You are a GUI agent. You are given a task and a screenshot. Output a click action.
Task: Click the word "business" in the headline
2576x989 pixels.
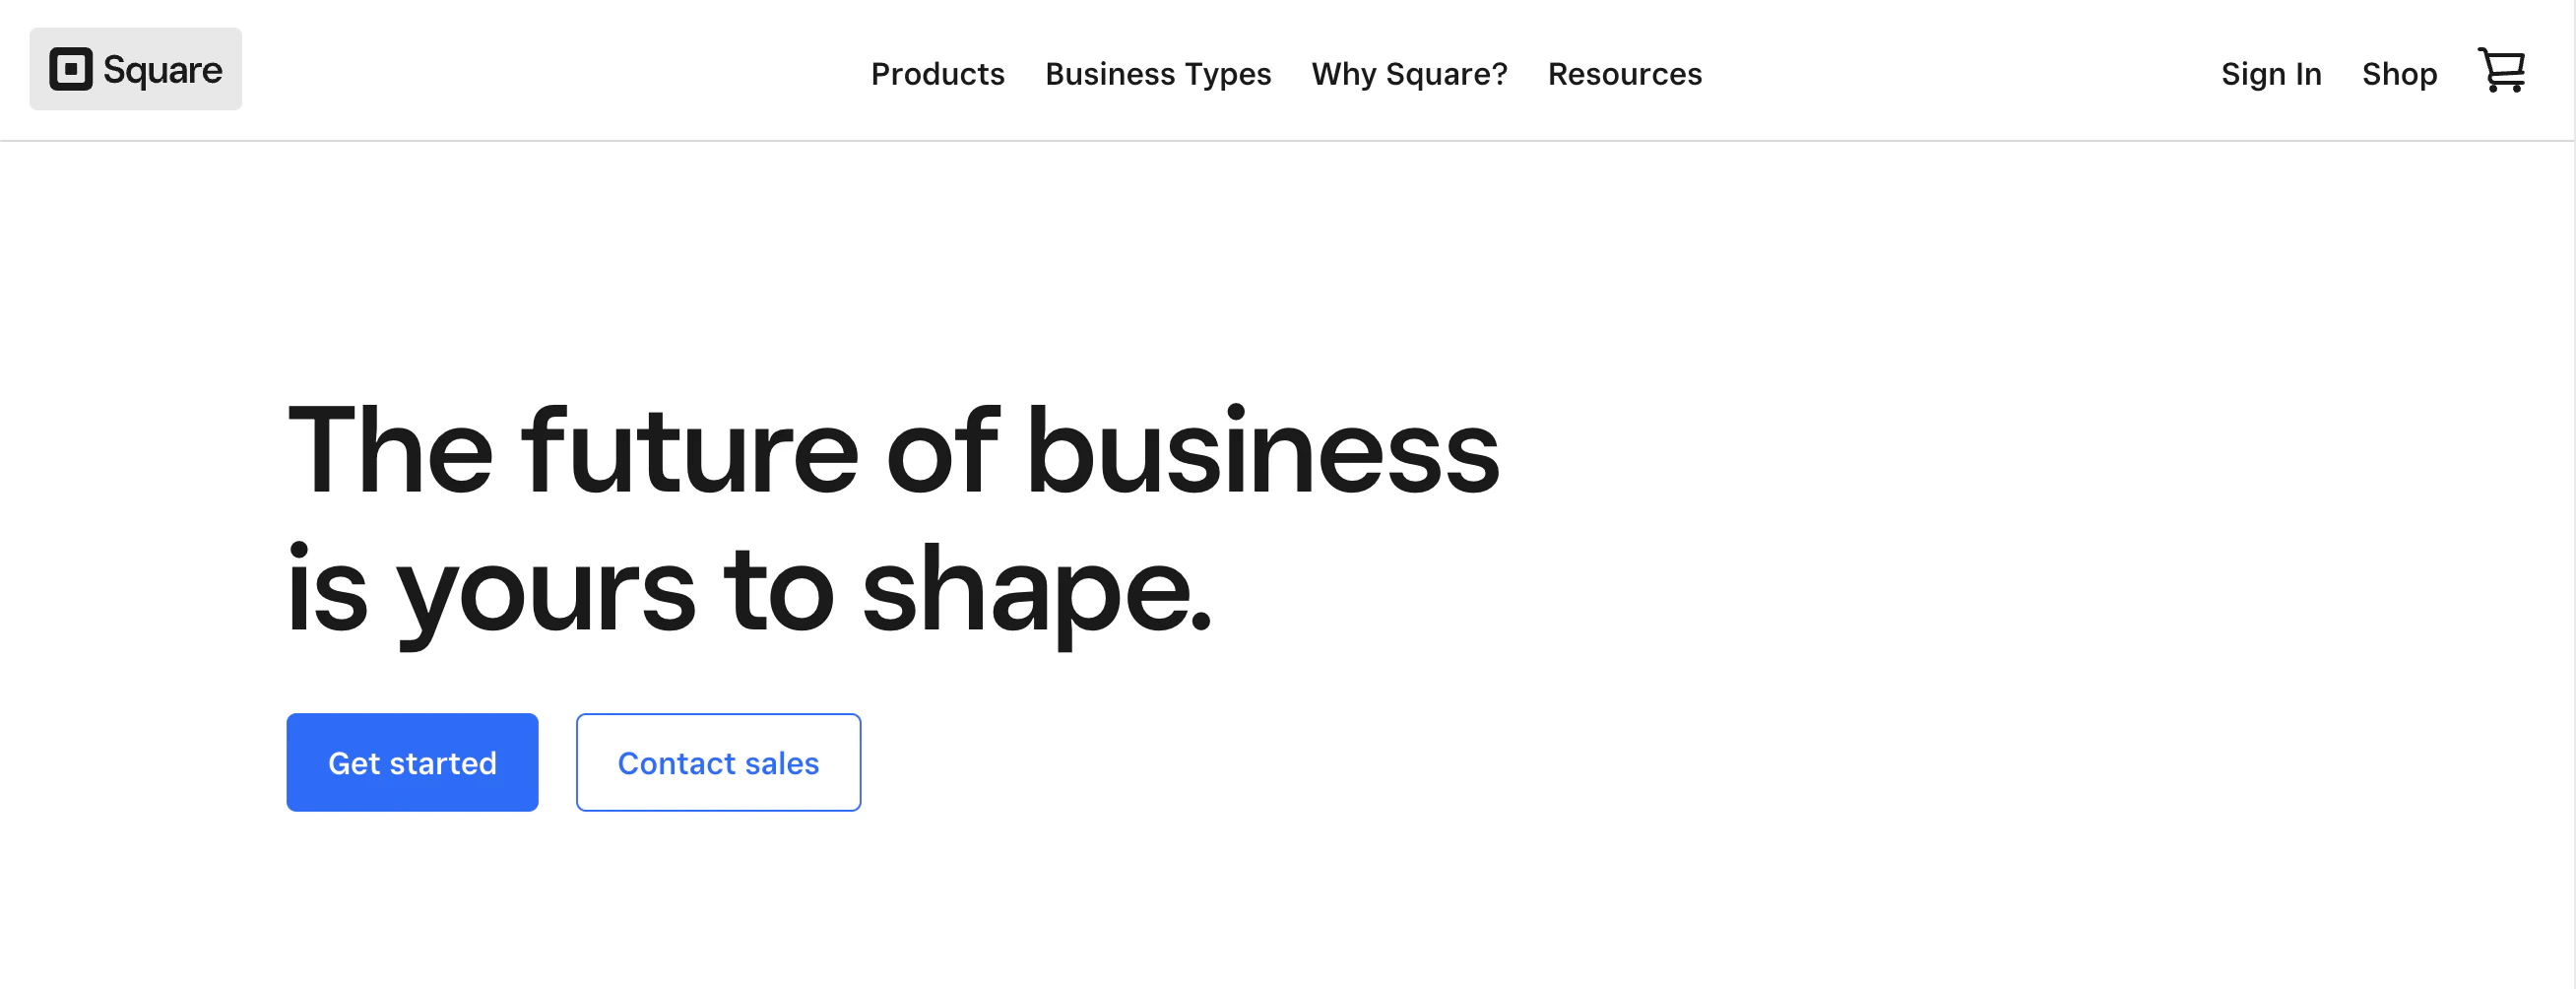[1262, 450]
